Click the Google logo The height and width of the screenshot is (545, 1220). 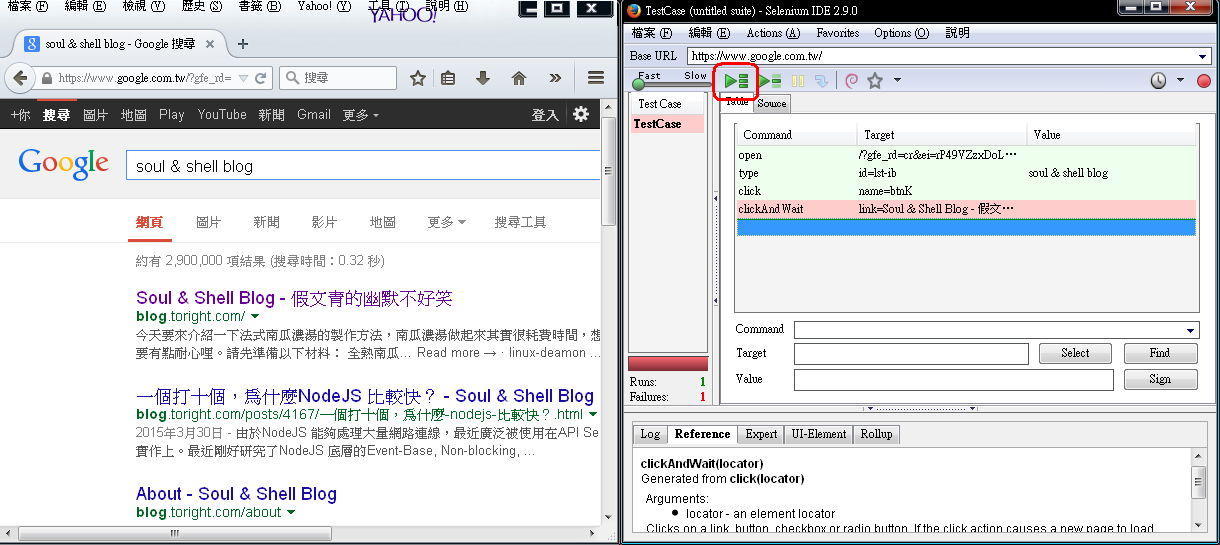pos(63,163)
